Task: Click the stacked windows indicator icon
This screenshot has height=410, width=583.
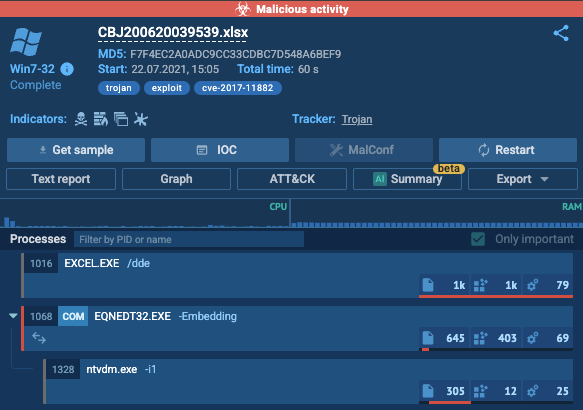Action: tap(121, 119)
